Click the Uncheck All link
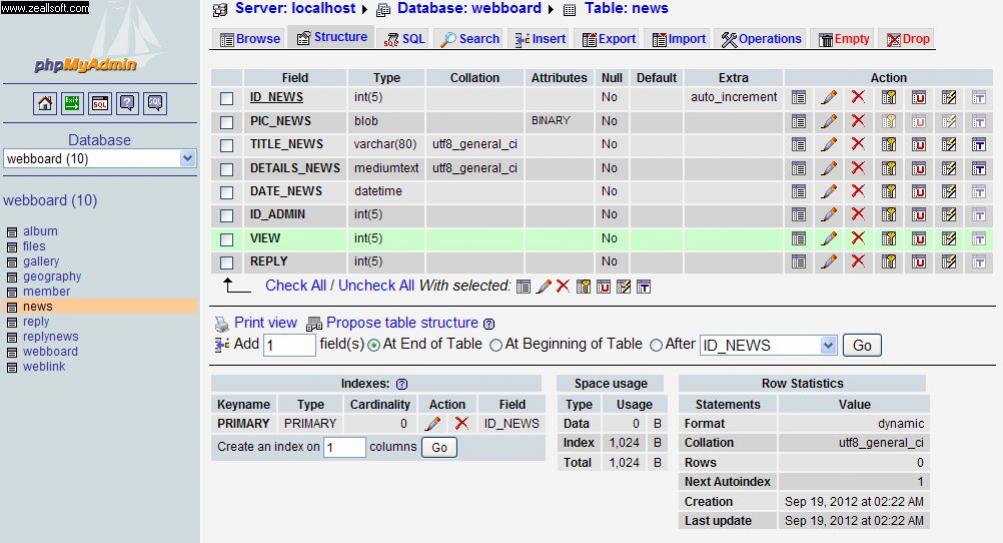This screenshot has height=543, width=1003. coord(376,286)
